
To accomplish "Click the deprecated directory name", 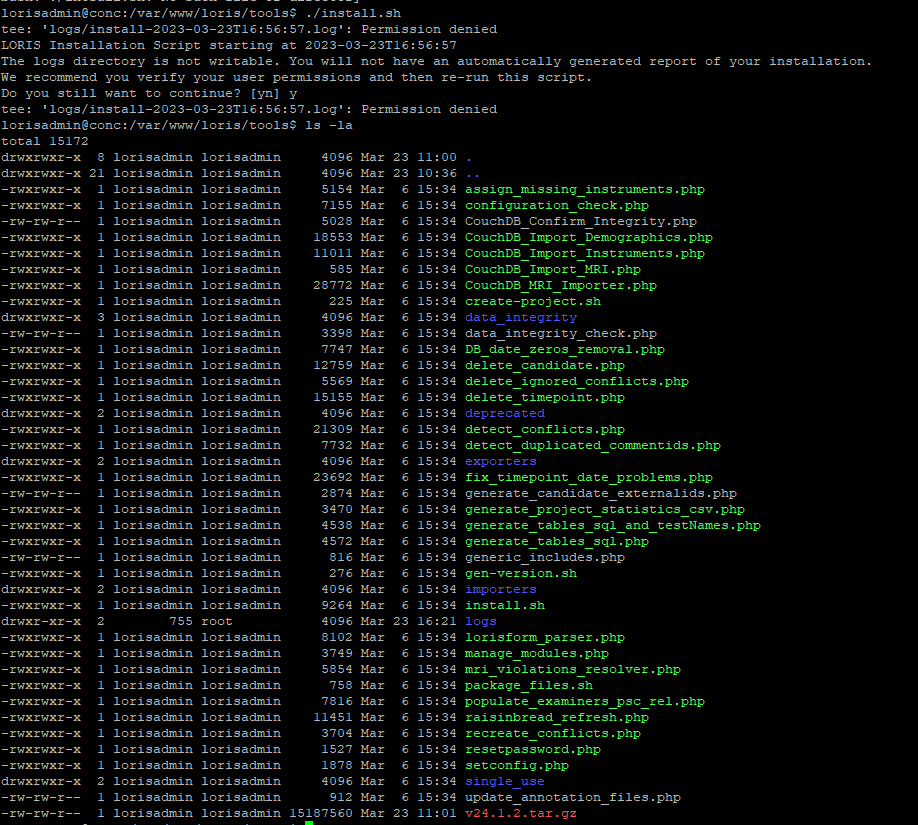I will pos(505,413).
